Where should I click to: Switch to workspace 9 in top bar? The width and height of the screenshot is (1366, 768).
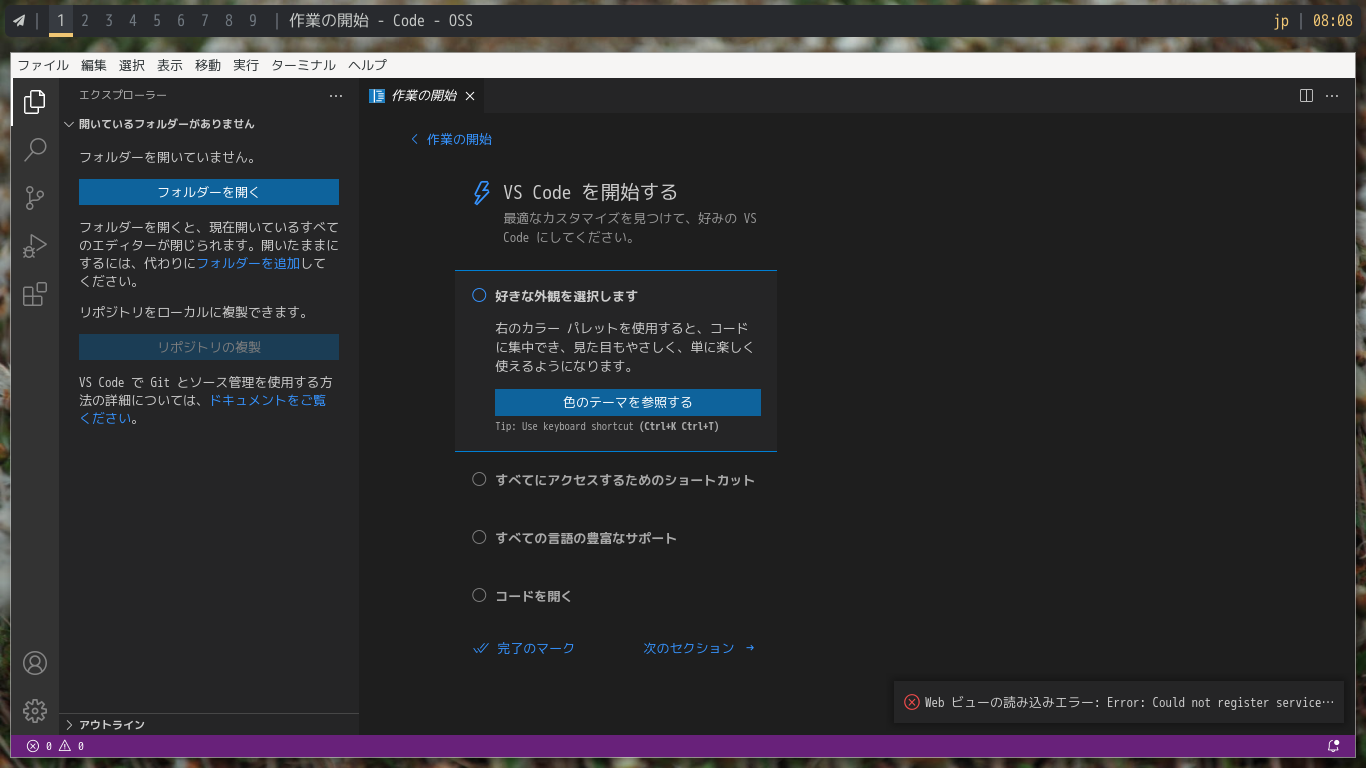253,20
